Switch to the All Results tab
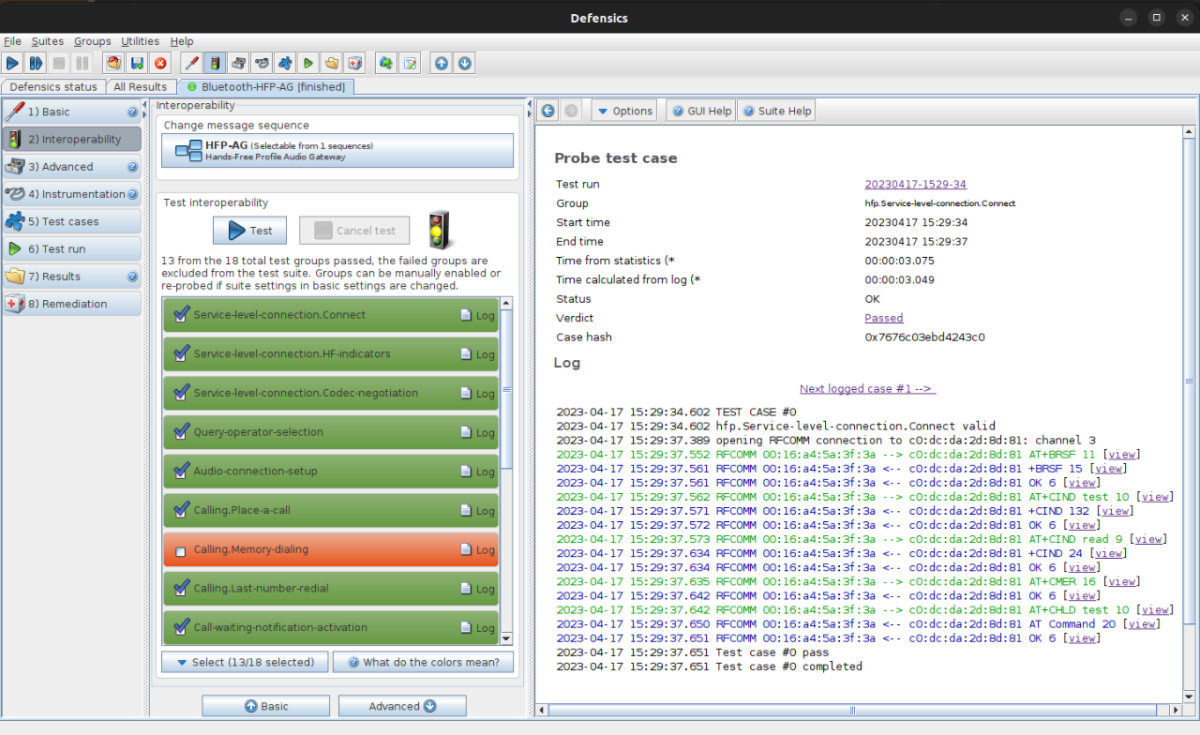Viewport: 1200px width, 735px height. click(x=141, y=86)
